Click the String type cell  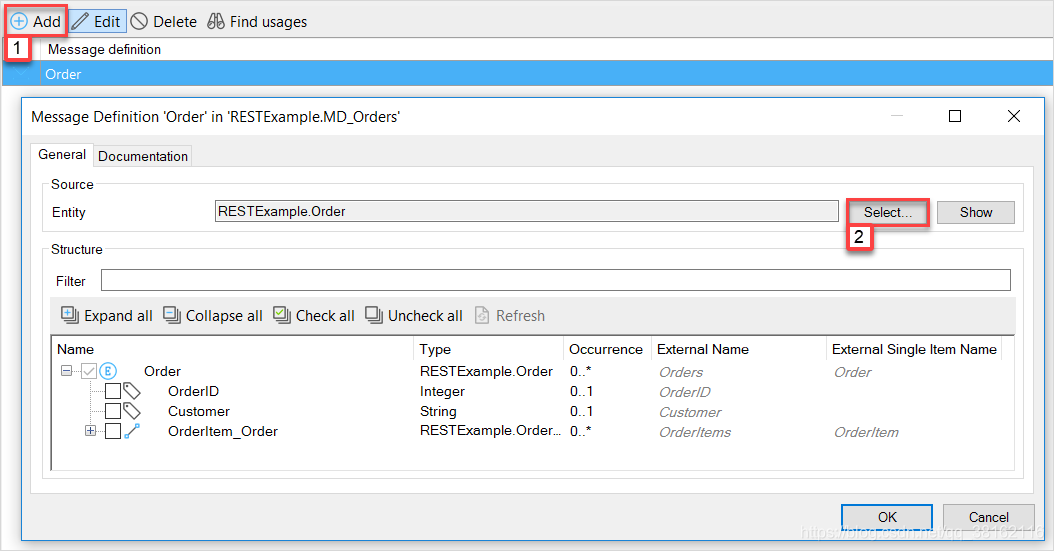[438, 411]
